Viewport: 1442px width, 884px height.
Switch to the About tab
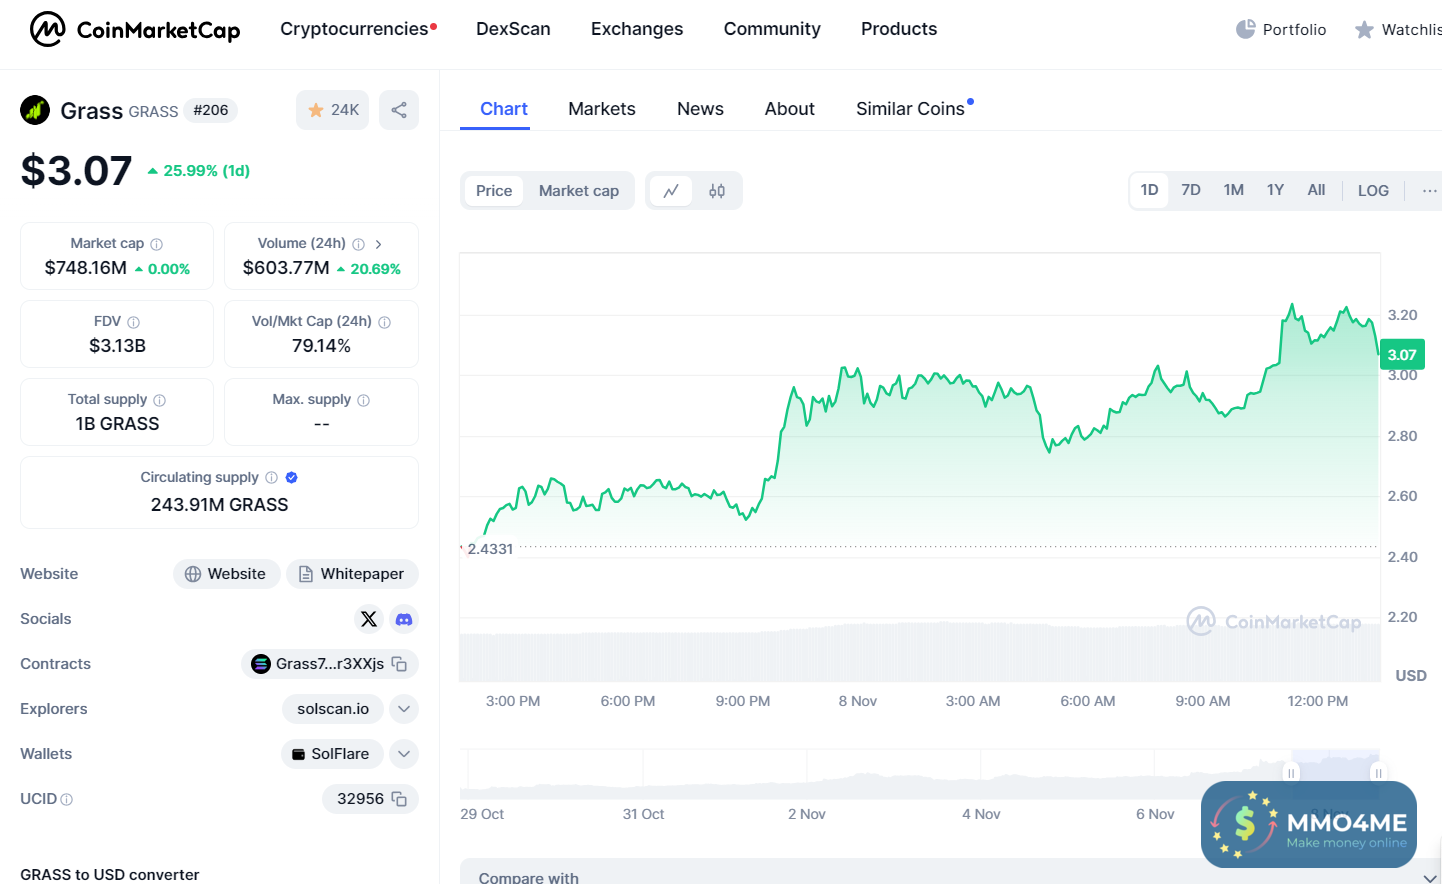[x=790, y=109]
